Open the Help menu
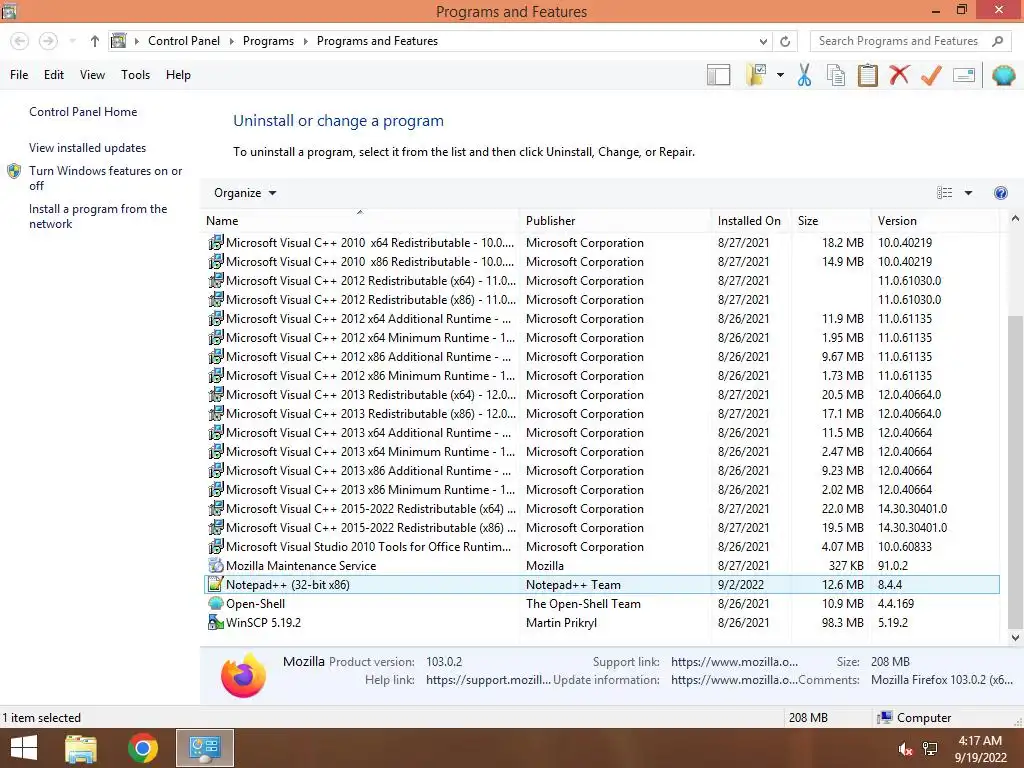Screen dimensions: 1024x768 click(x=178, y=75)
